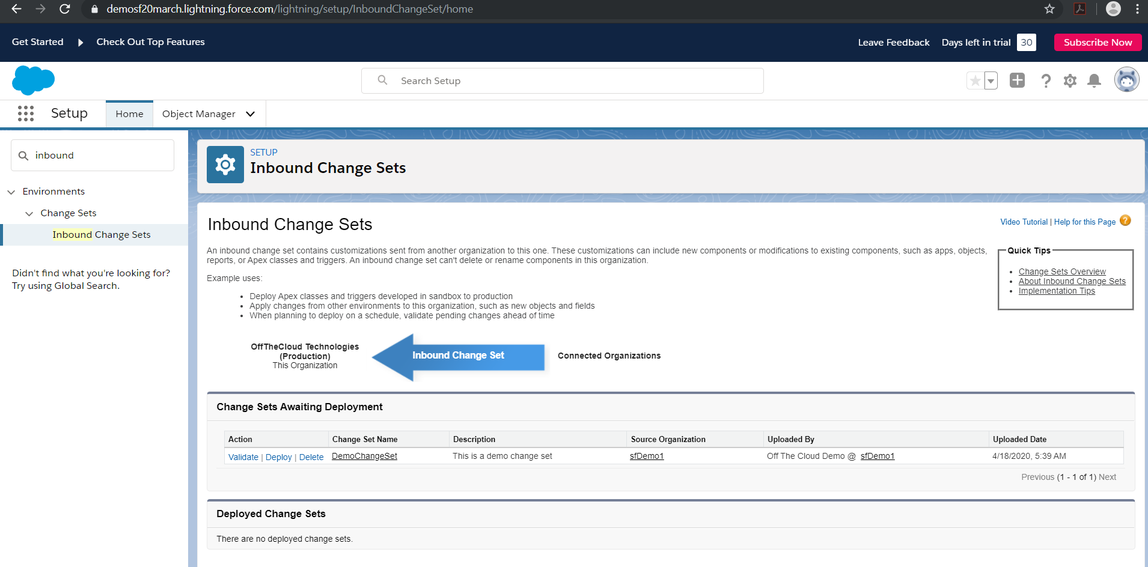1148x567 pixels.
Task: Click the browser back arrow
Action: tap(17, 10)
